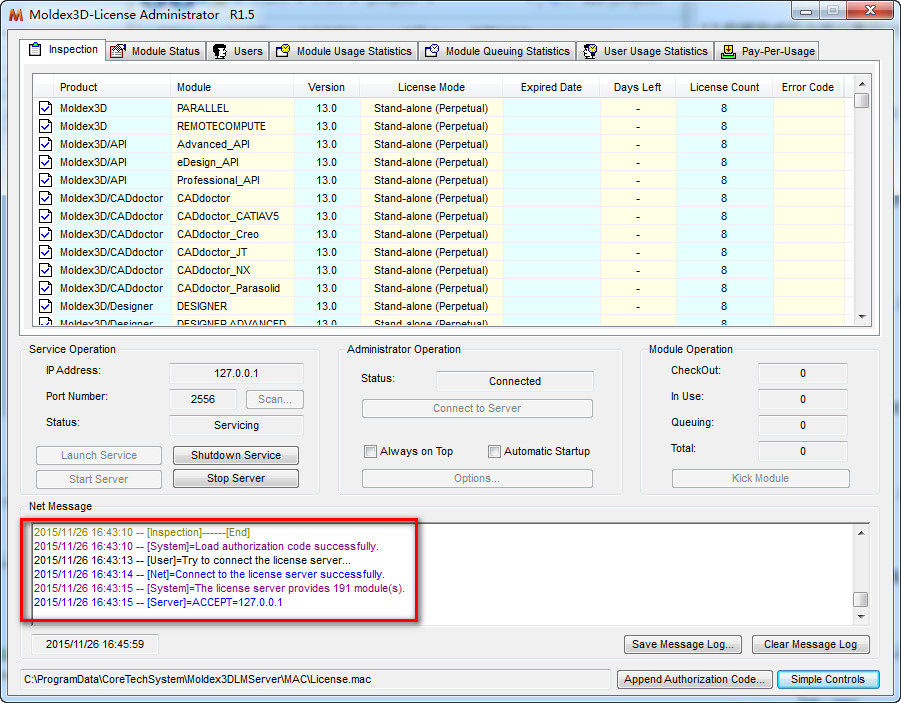Viewport: 901px width, 703px height.
Task: Click the 'Load authorization code successfully' log line
Action: pos(206,546)
